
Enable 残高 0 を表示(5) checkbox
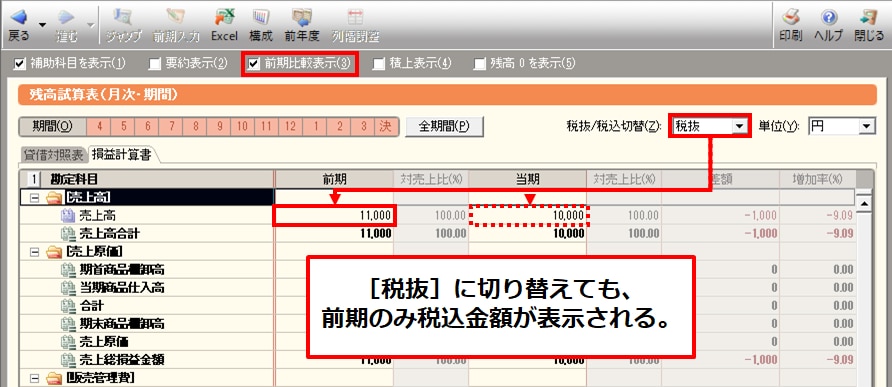tap(480, 63)
